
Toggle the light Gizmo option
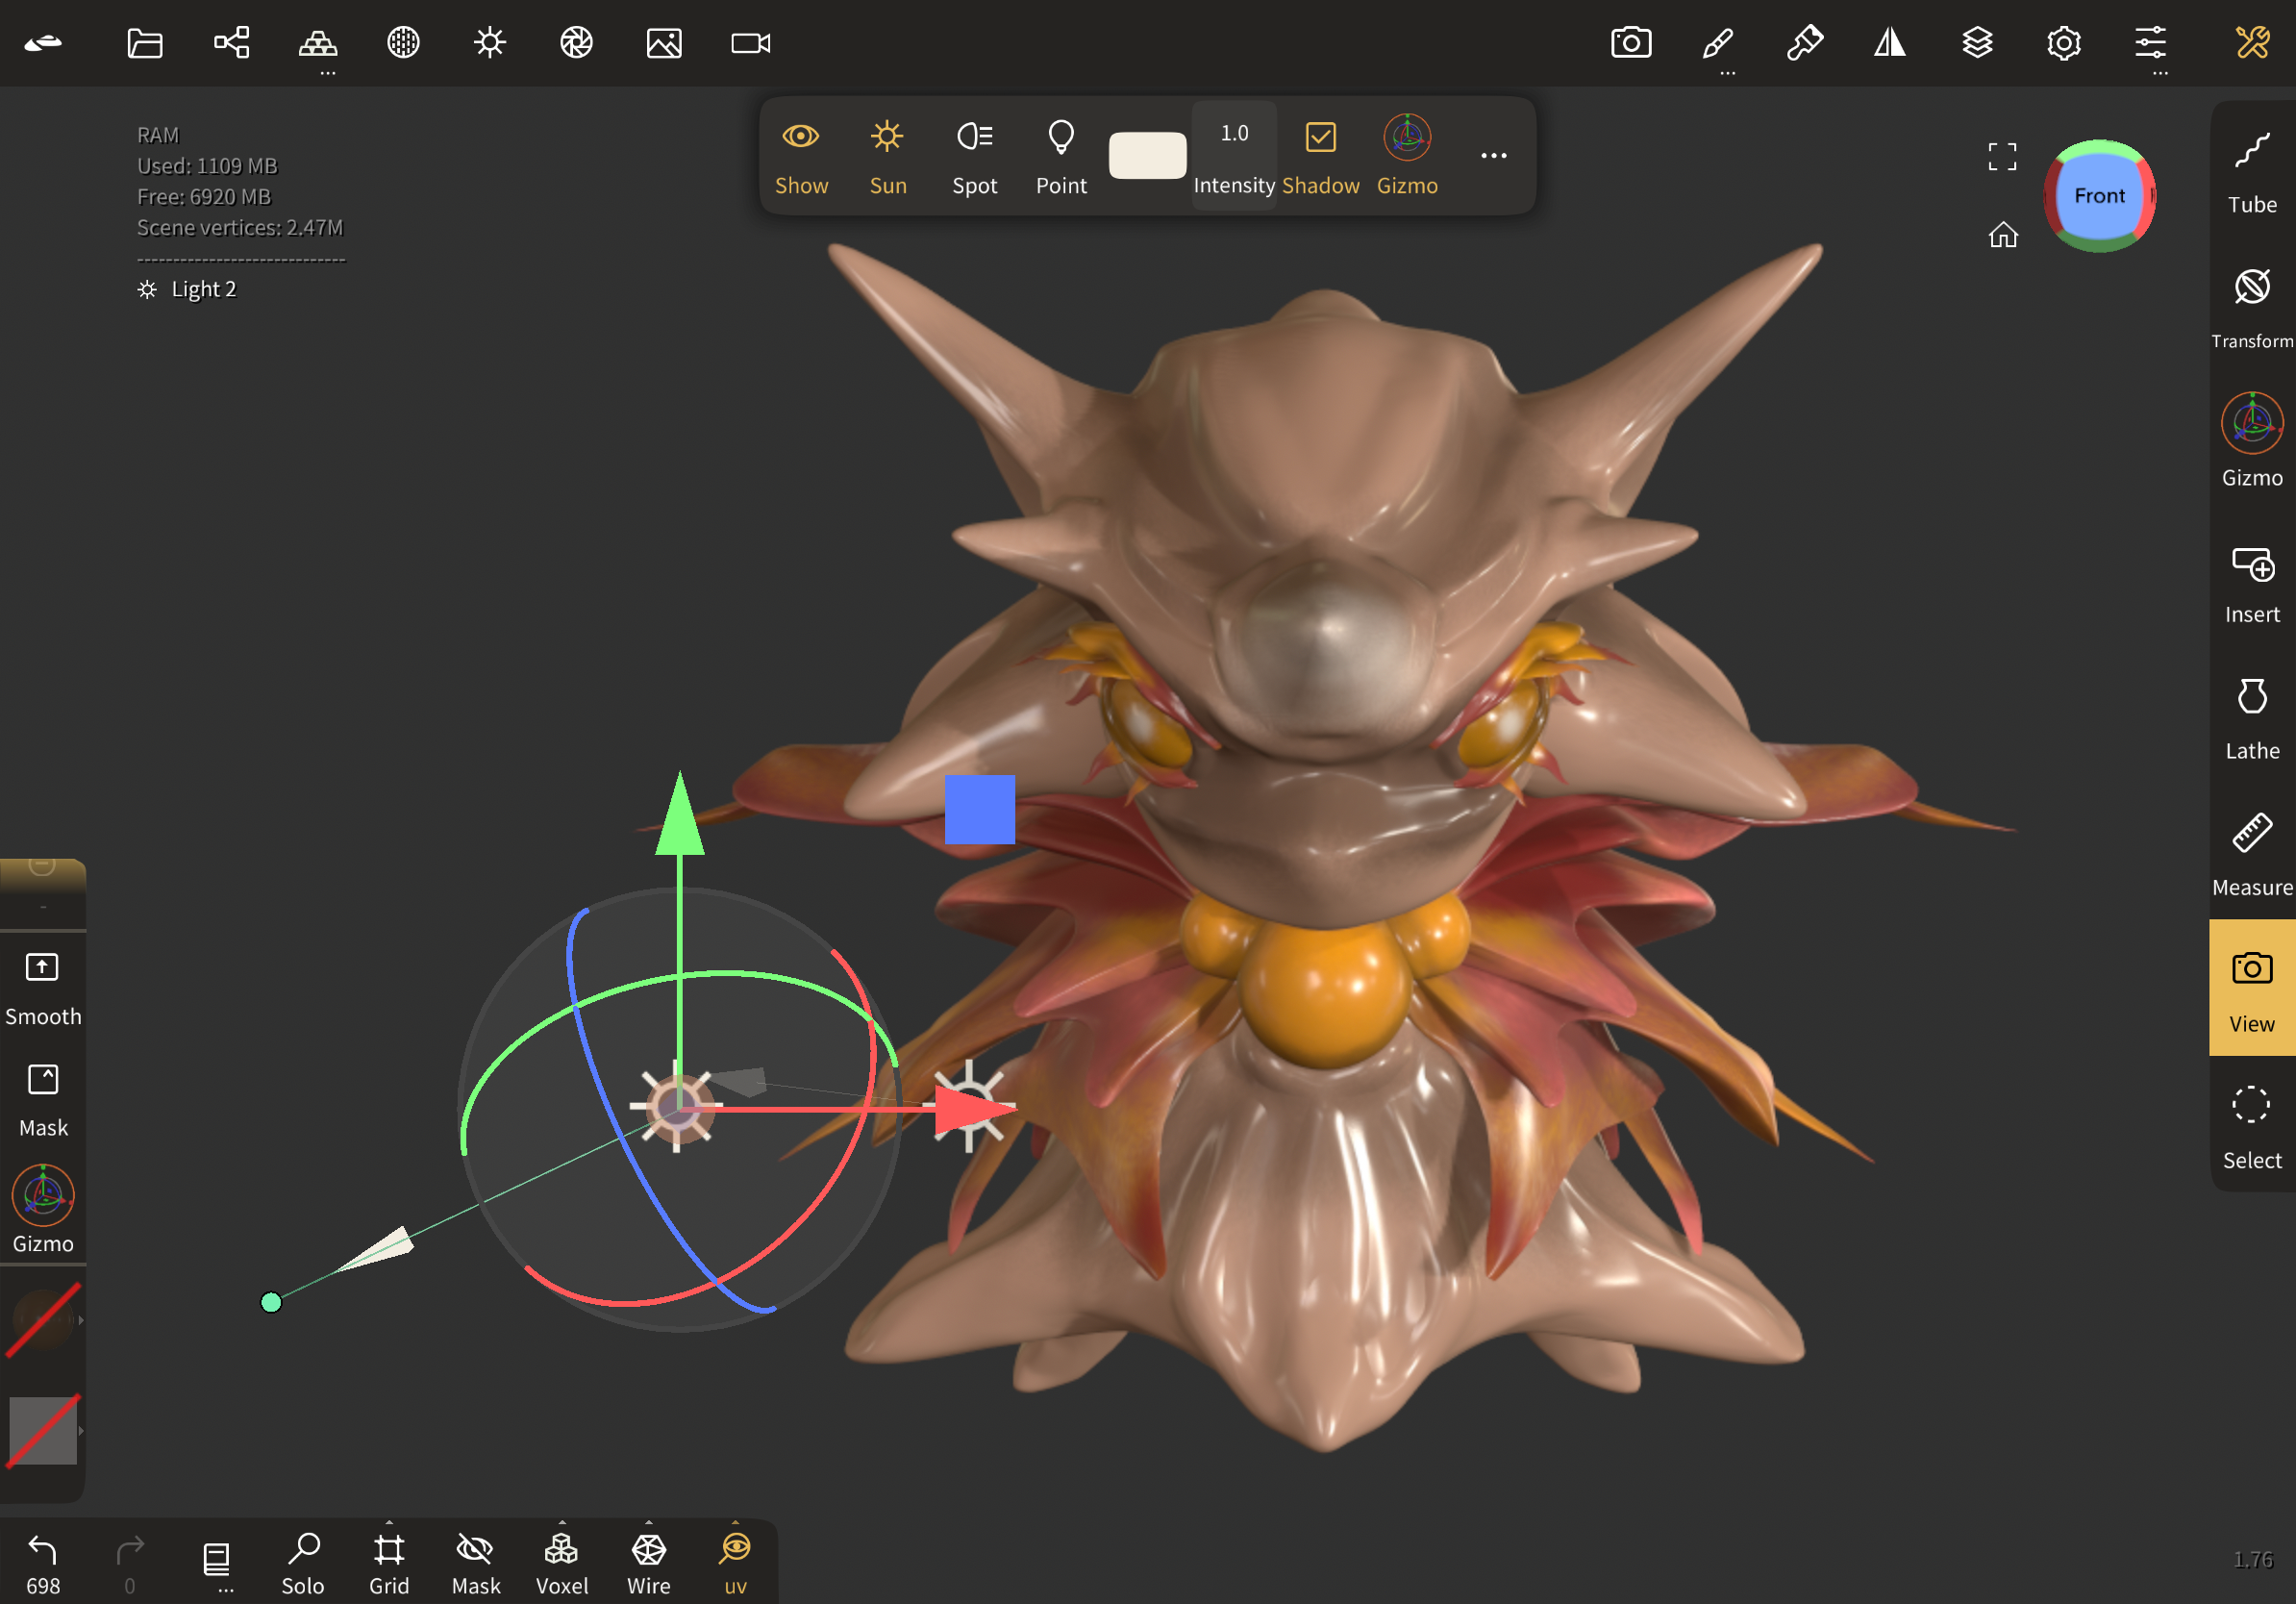coord(1407,157)
